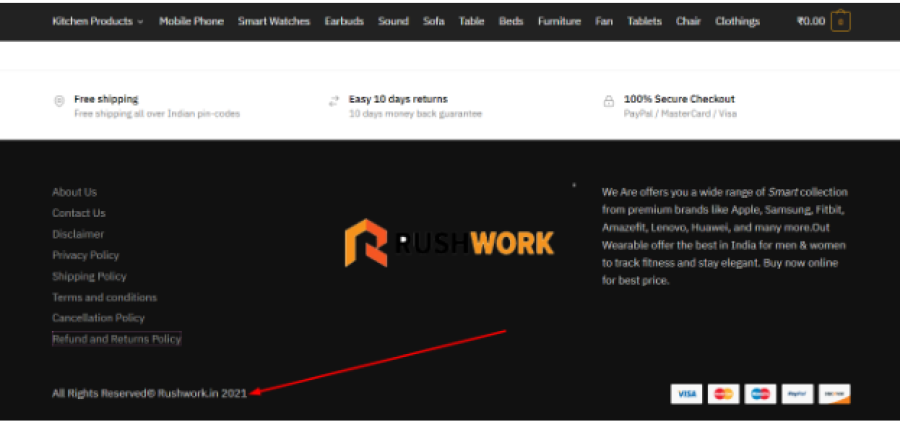
Task: Click 'PayPal / MasterCard / Visa' text
Action: pos(680,114)
